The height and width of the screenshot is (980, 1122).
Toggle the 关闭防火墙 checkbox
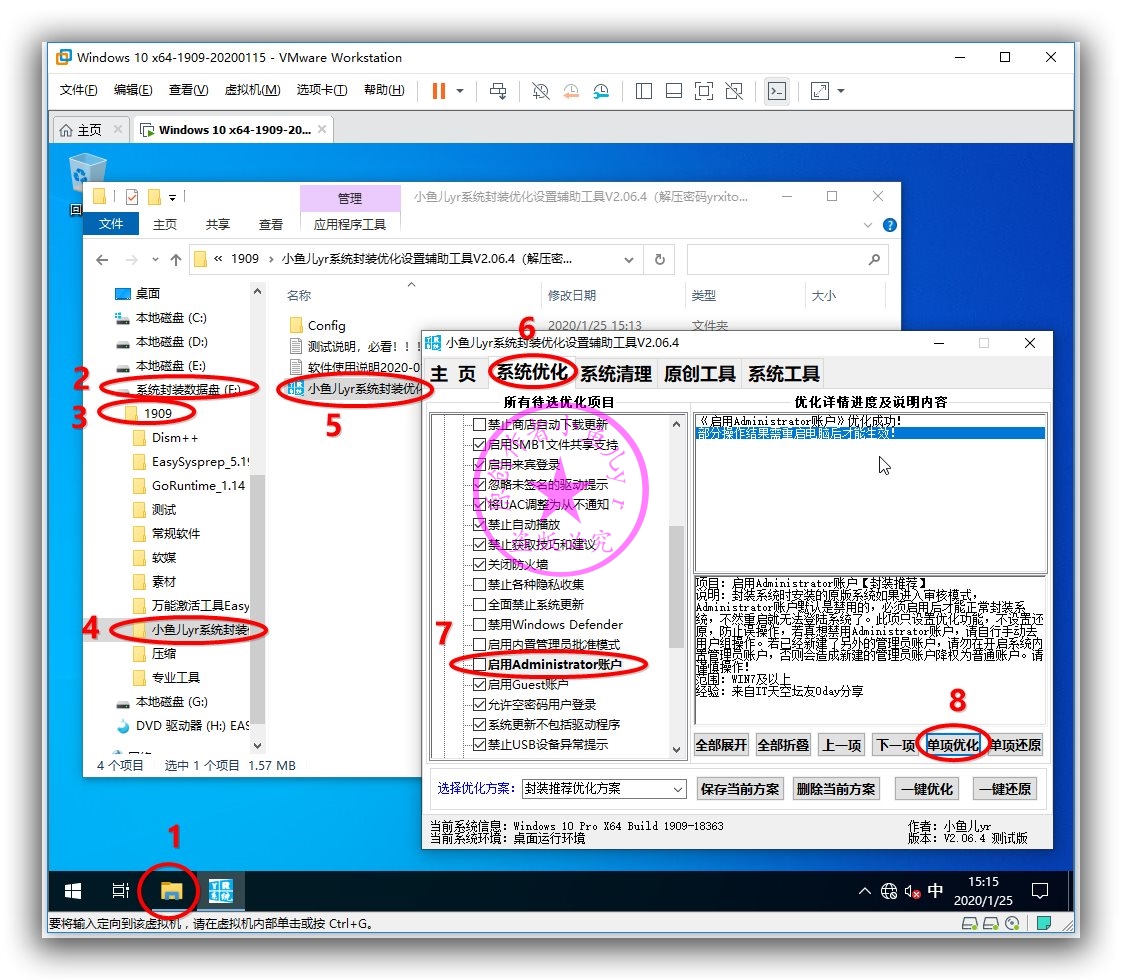[479, 564]
